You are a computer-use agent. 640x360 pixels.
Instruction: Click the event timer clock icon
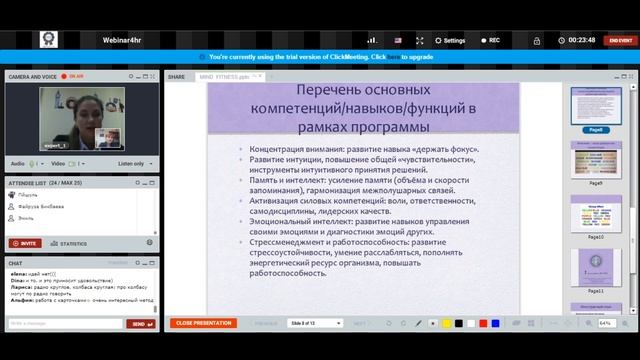pos(562,40)
